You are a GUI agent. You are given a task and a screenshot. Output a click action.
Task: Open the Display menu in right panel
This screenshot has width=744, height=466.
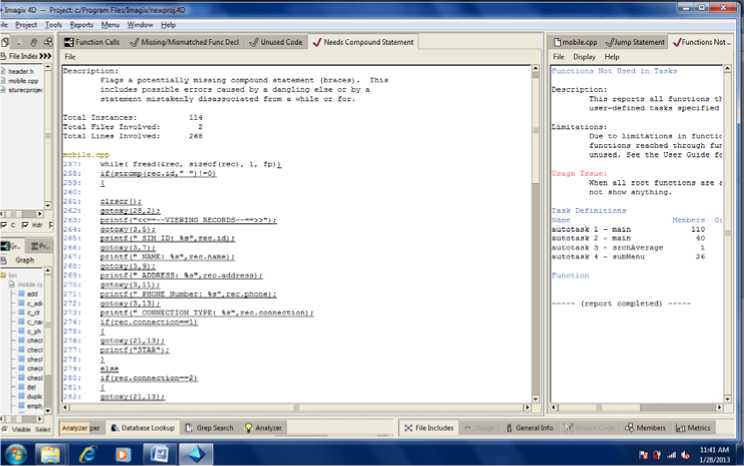[584, 57]
